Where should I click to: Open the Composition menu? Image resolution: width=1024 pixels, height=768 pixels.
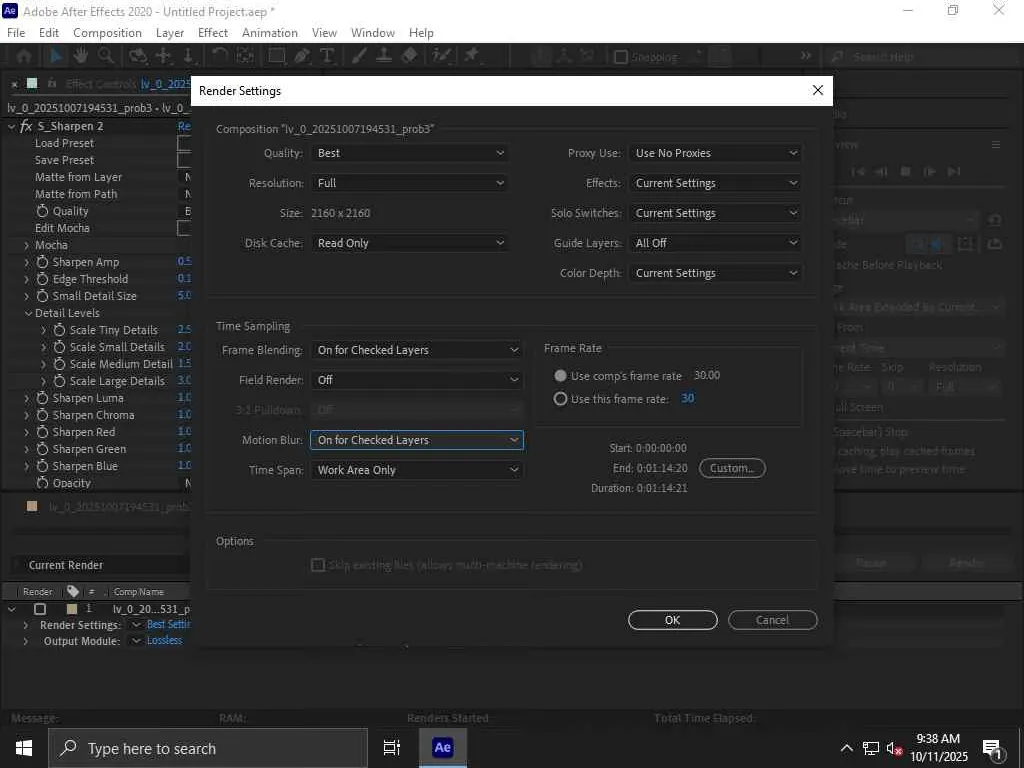[x=107, y=33]
